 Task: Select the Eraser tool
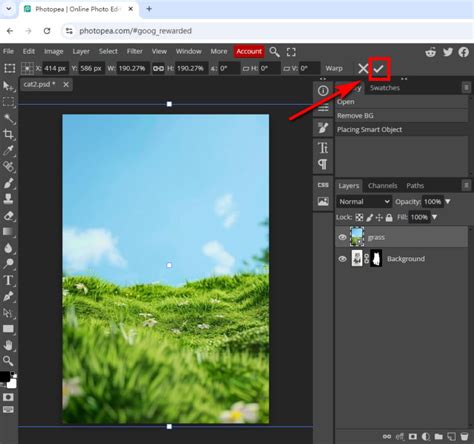[x=8, y=216]
